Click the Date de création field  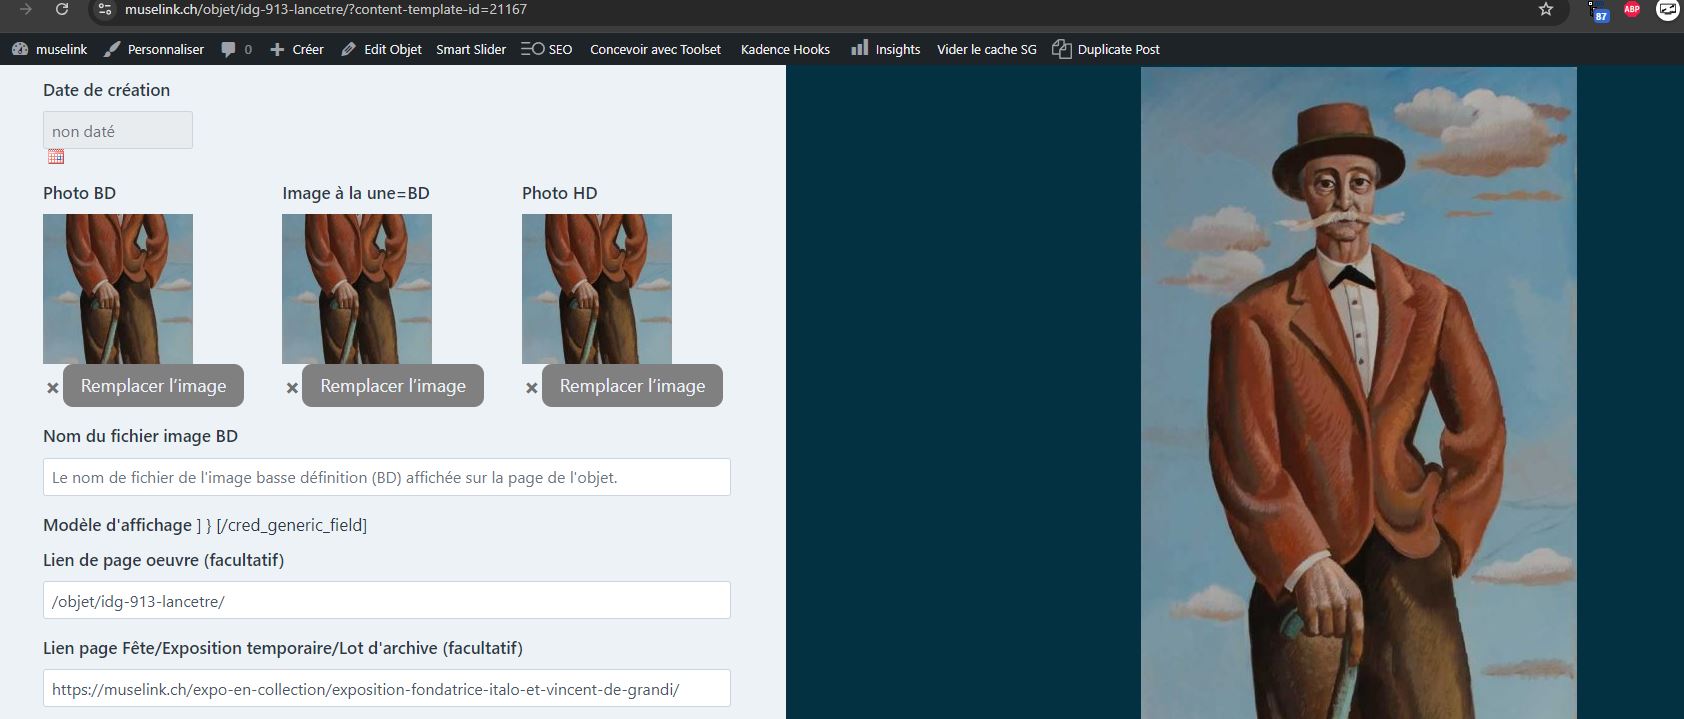(x=118, y=131)
